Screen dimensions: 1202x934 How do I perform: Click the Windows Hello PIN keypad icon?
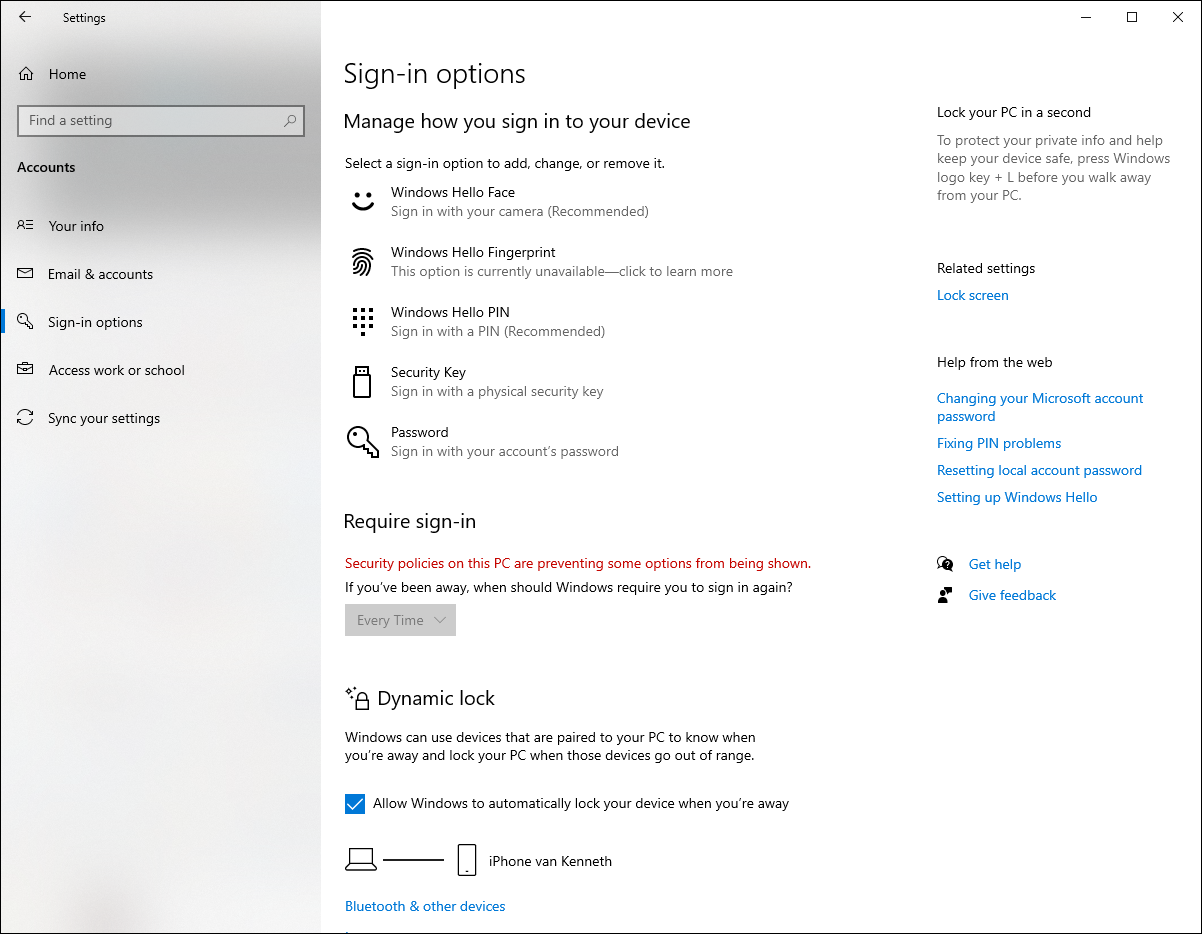click(x=362, y=321)
